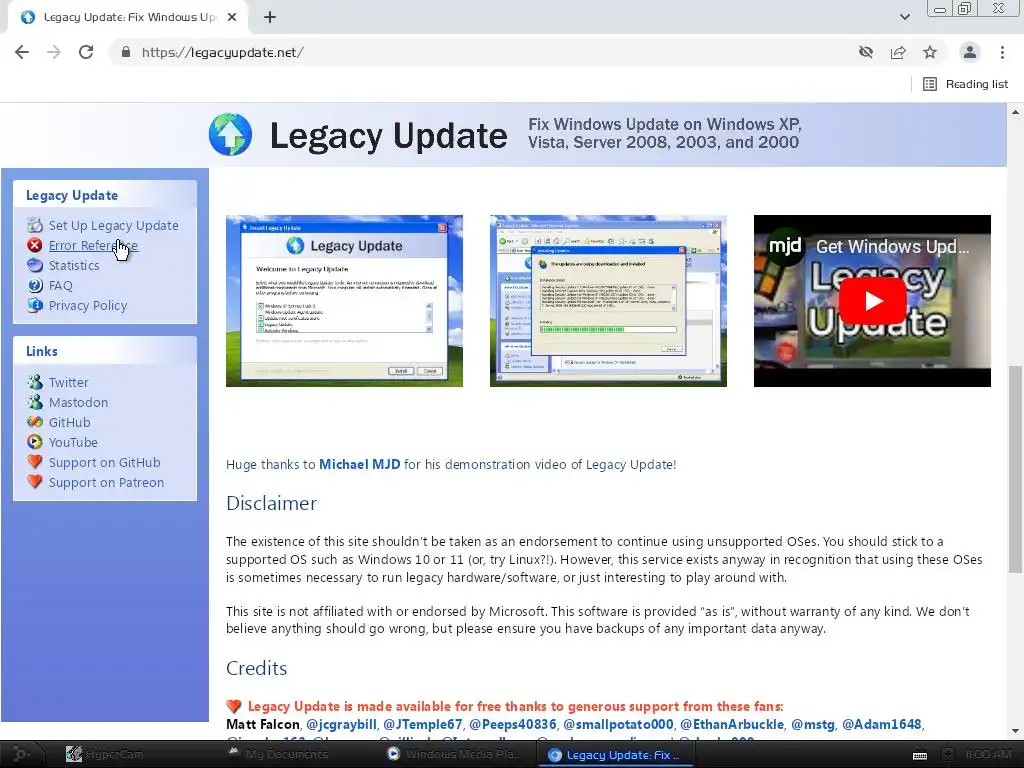Image resolution: width=1024 pixels, height=768 pixels.
Task: Open the updates downloading screenshot thumbnail
Action: (608, 301)
